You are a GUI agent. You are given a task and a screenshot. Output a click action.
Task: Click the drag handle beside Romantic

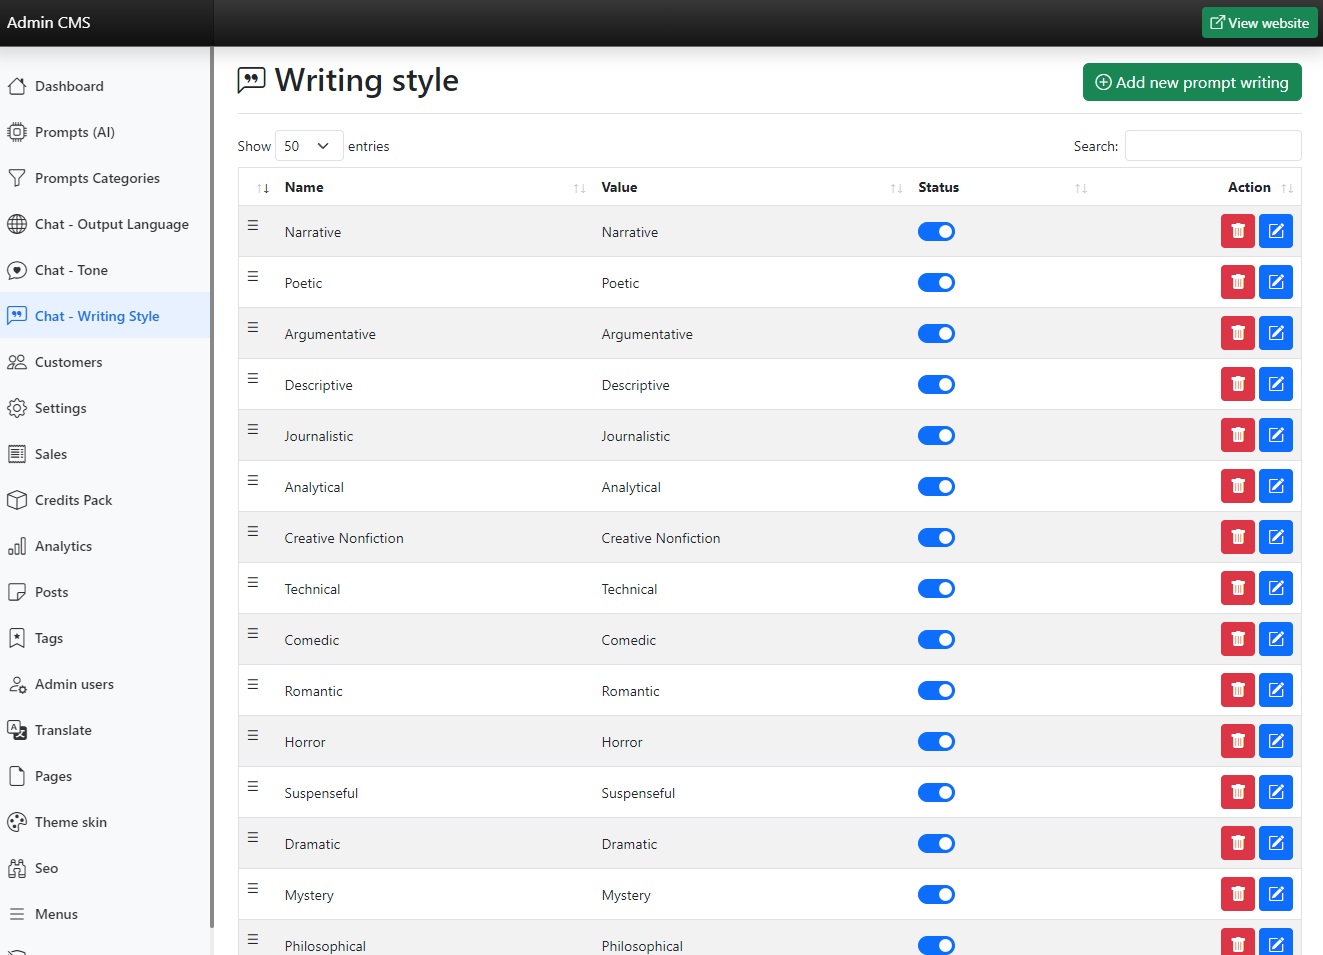tap(253, 685)
